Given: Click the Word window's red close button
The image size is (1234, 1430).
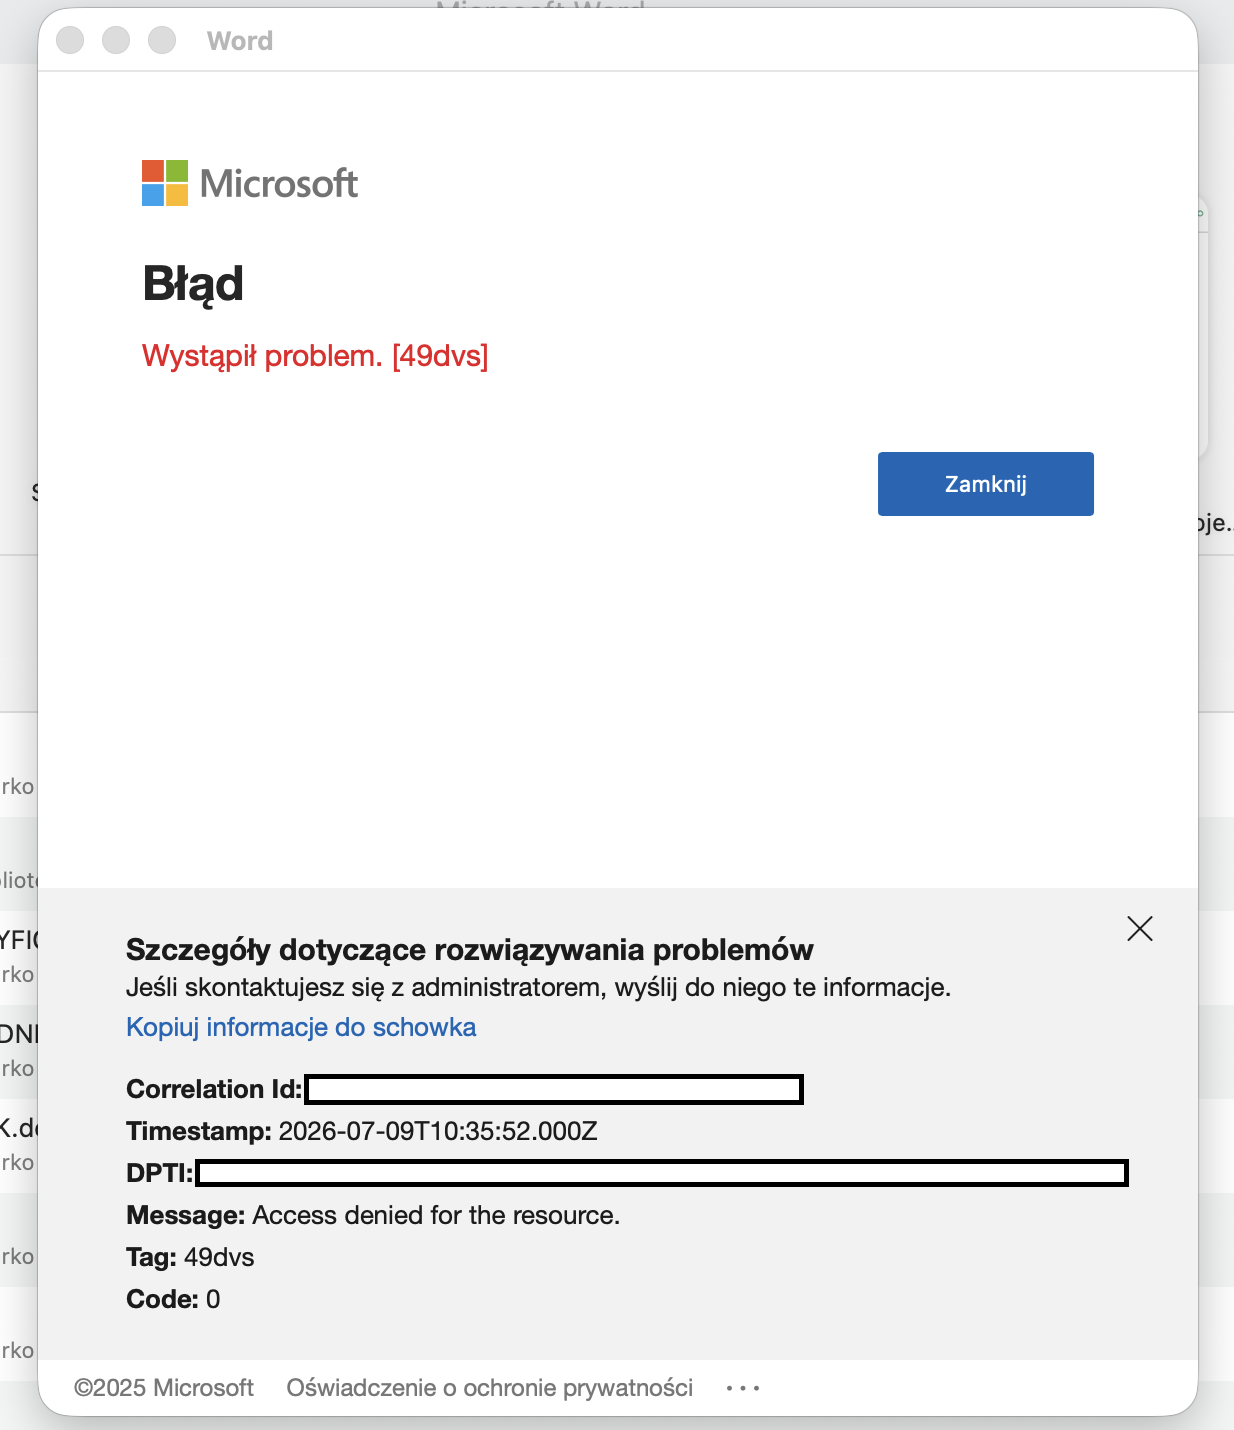Looking at the screenshot, I should (x=70, y=40).
